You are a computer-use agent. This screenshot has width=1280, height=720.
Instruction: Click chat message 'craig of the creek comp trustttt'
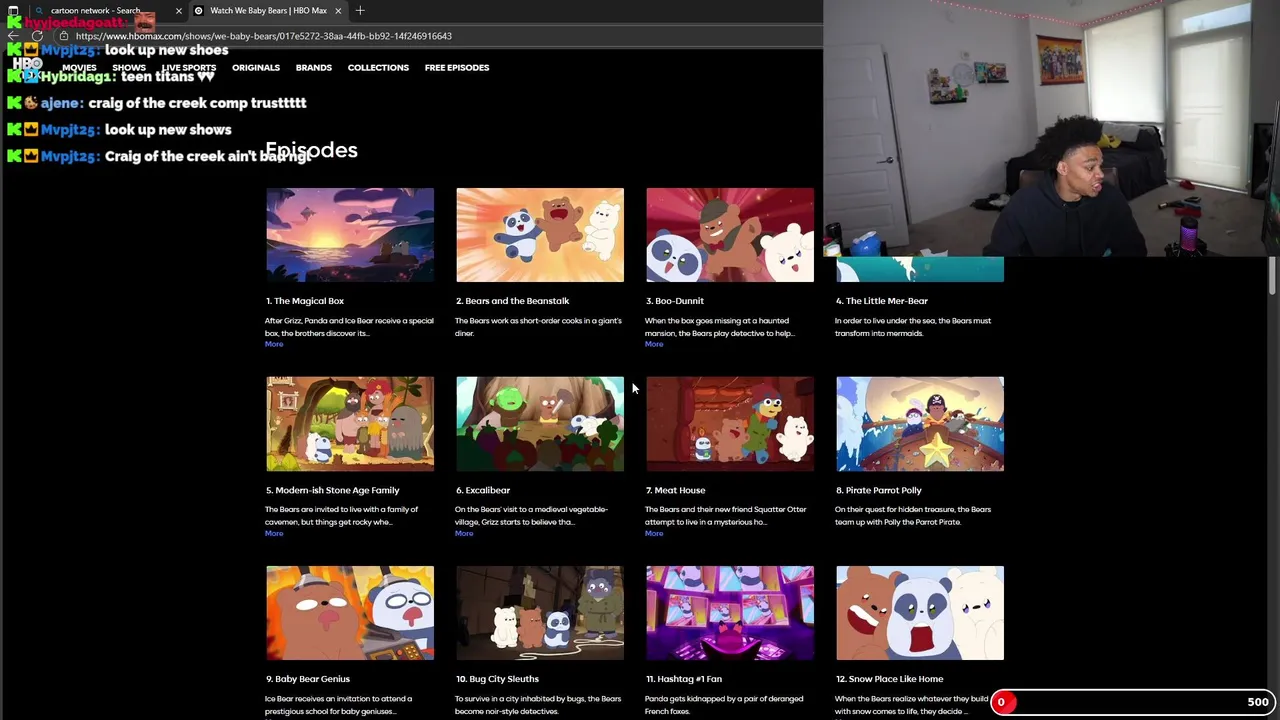pos(197,103)
